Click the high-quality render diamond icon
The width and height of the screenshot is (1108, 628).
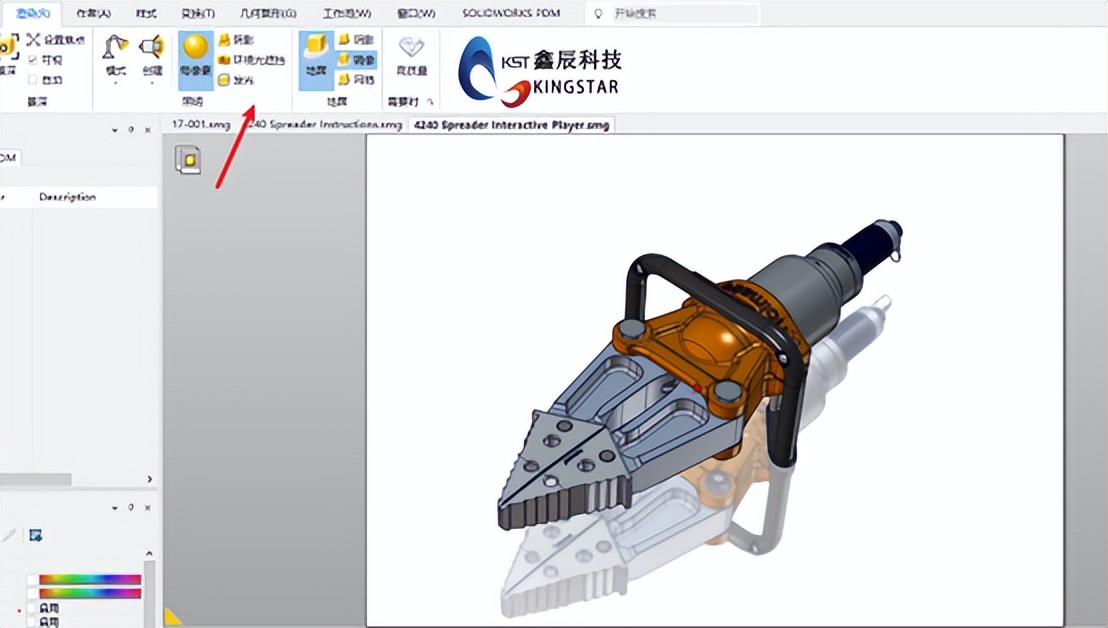[x=411, y=48]
